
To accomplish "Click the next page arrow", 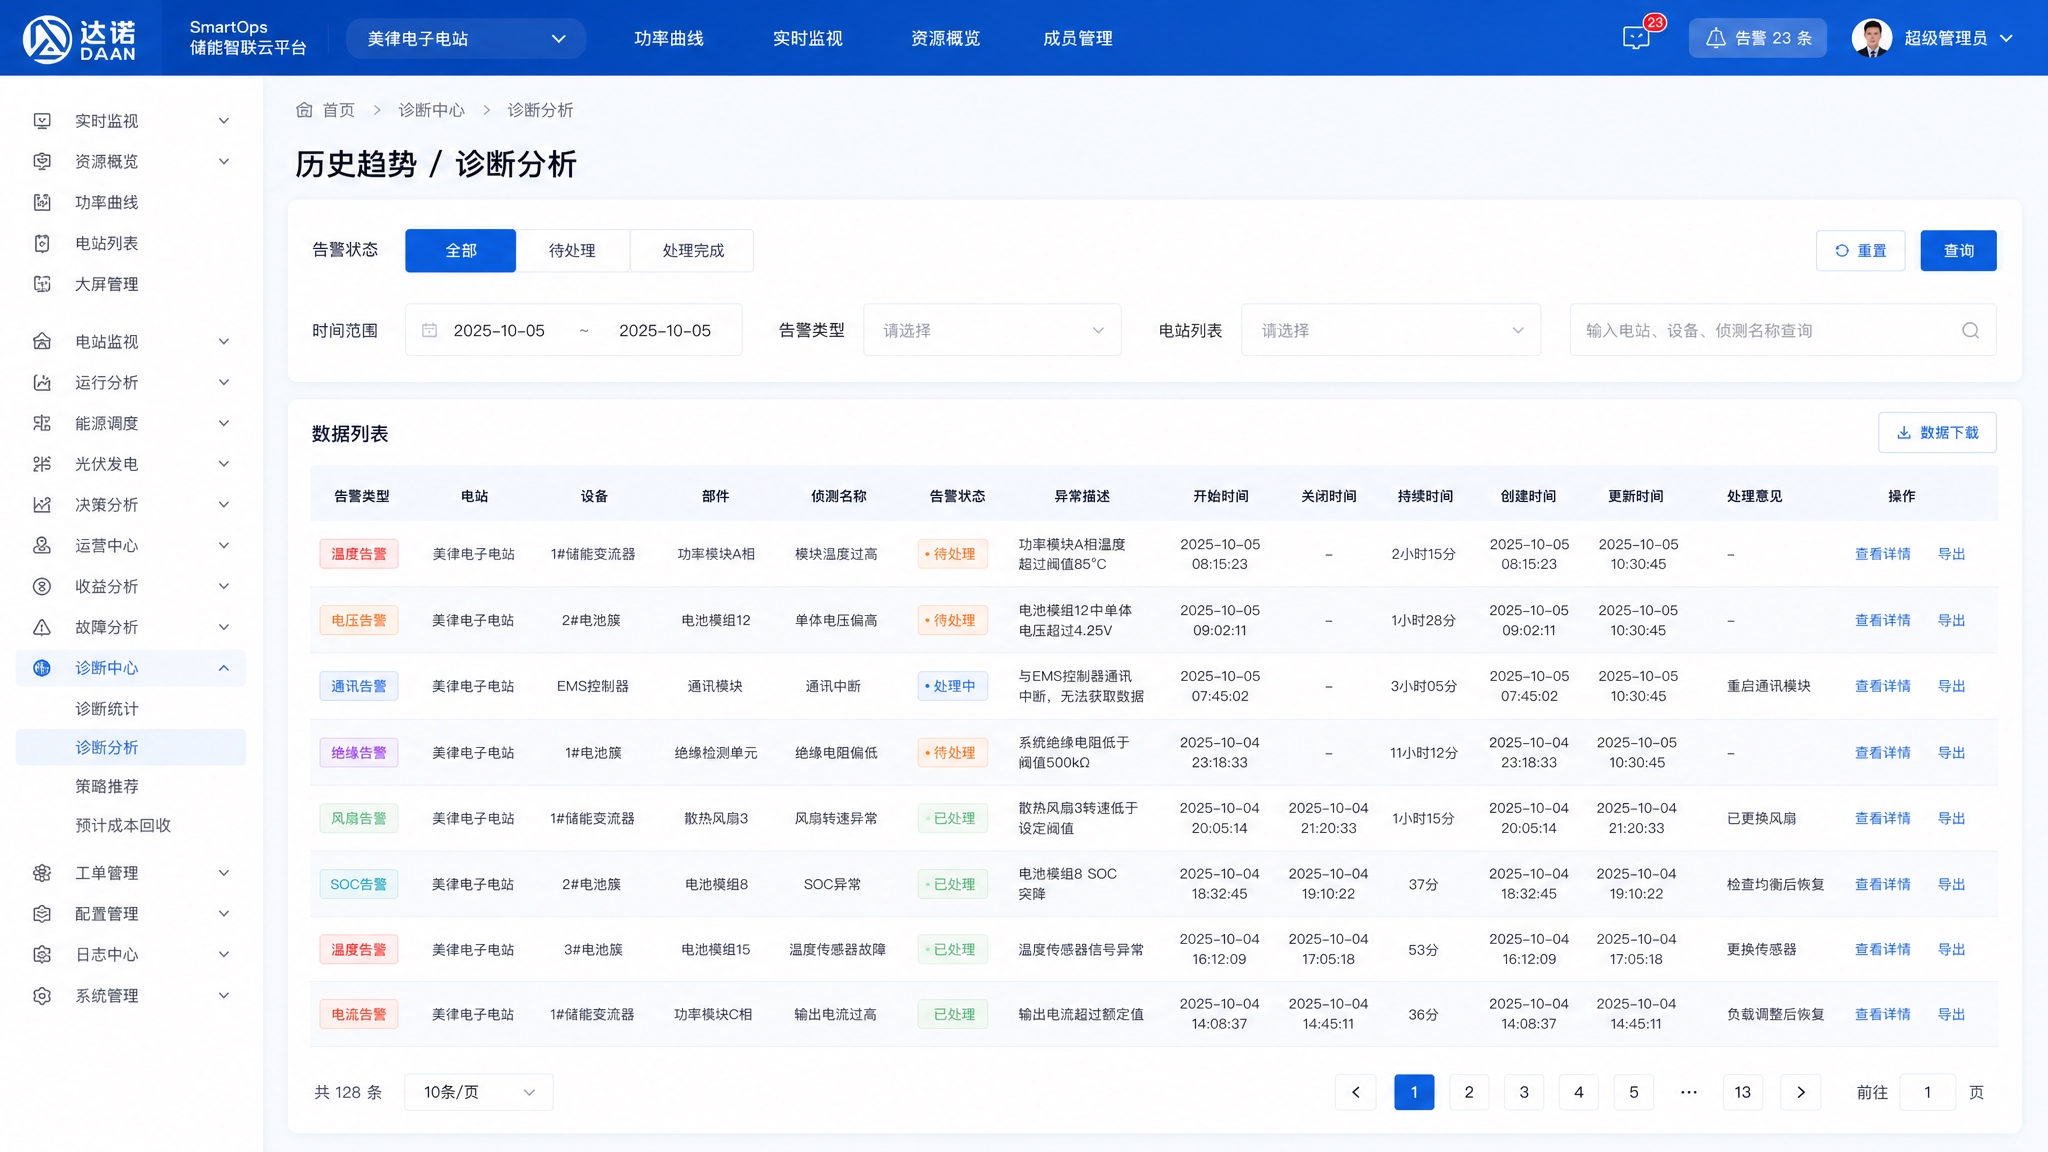I will tap(1801, 1092).
